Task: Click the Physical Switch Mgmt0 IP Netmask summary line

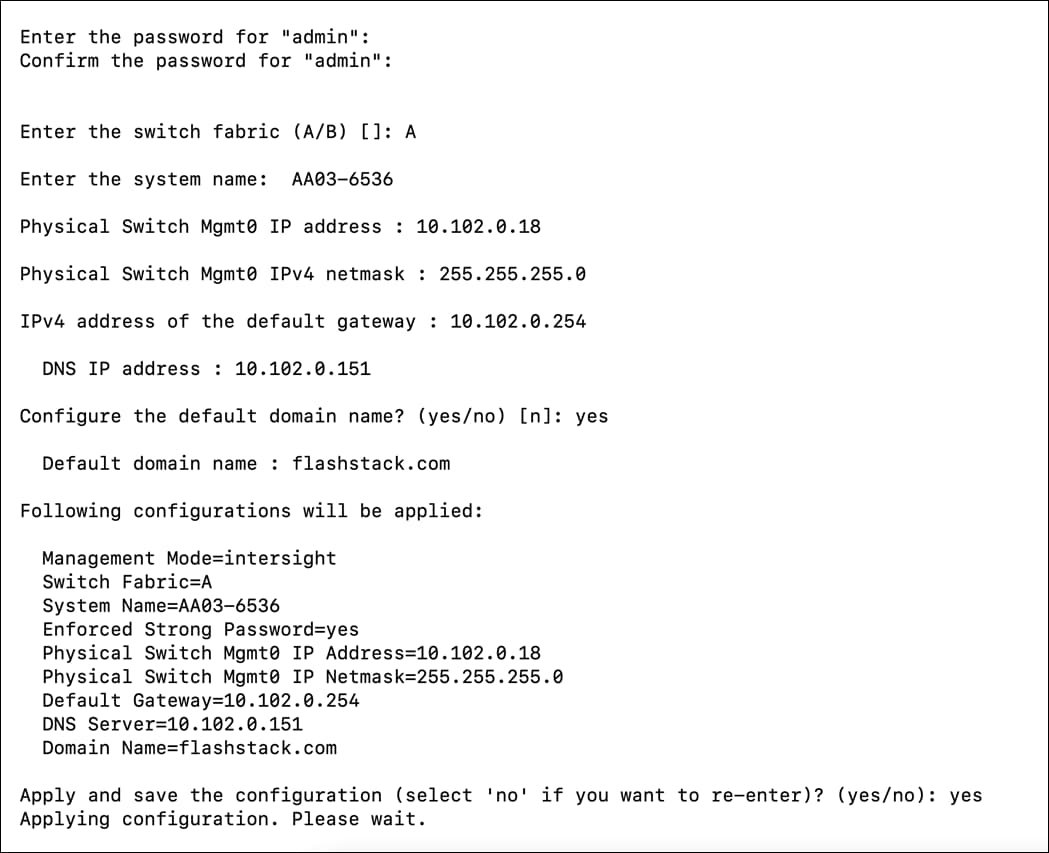Action: 302,677
